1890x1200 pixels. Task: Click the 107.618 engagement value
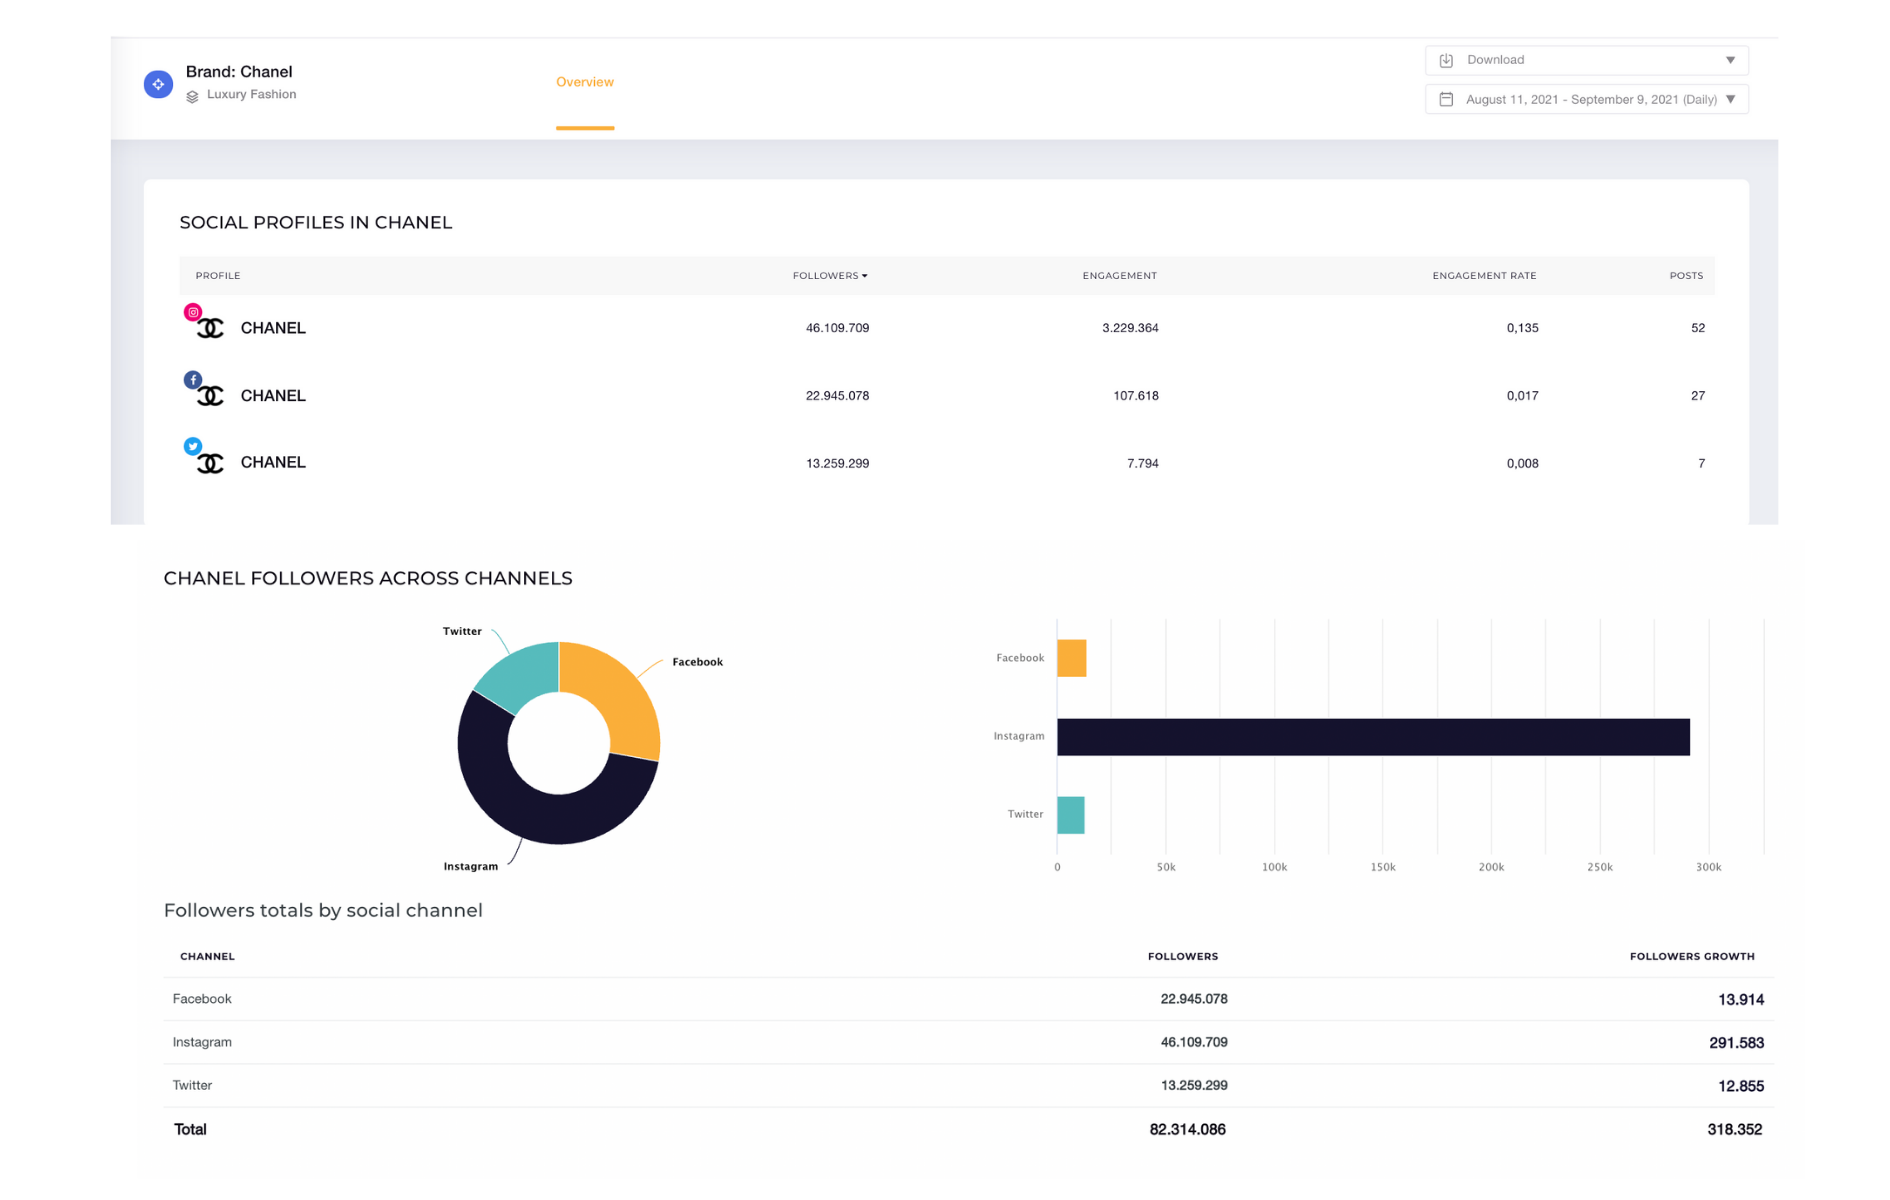(x=1136, y=396)
